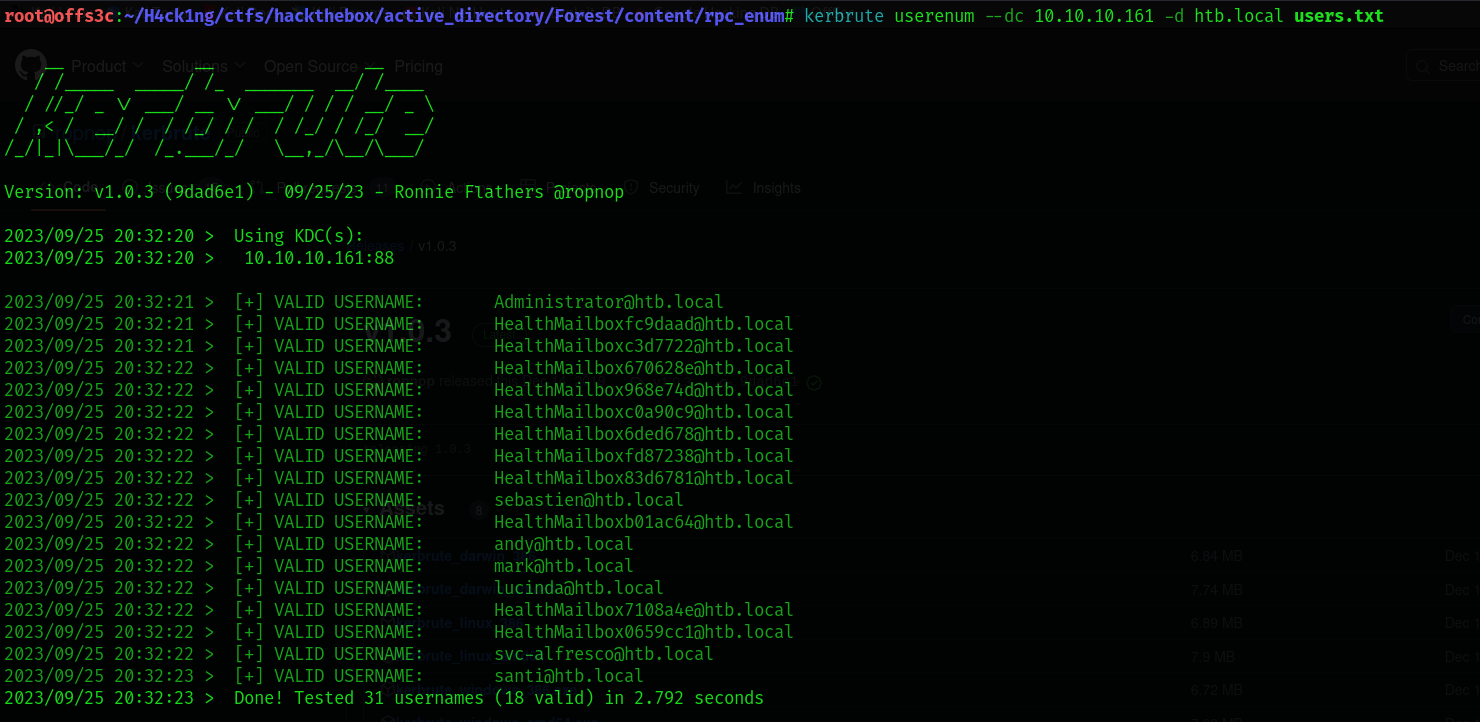Click the verified checkmark icon near release
The width and height of the screenshot is (1480, 722).
click(x=814, y=382)
